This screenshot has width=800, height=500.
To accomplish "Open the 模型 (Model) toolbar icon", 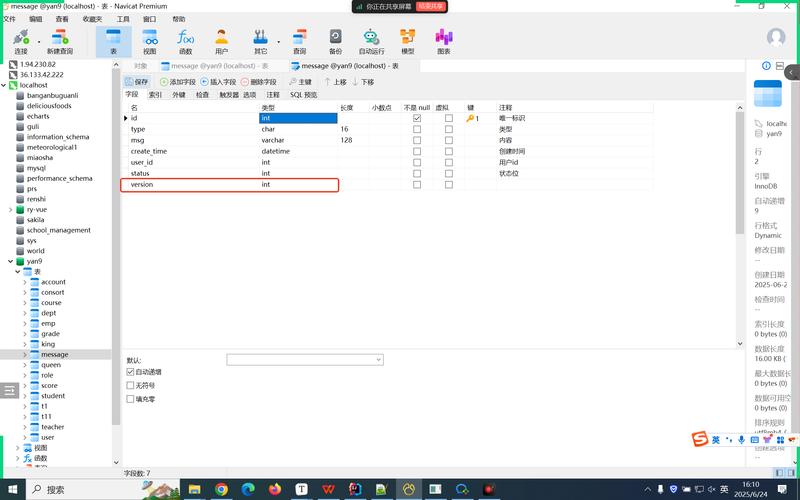I will pyautogui.click(x=407, y=40).
